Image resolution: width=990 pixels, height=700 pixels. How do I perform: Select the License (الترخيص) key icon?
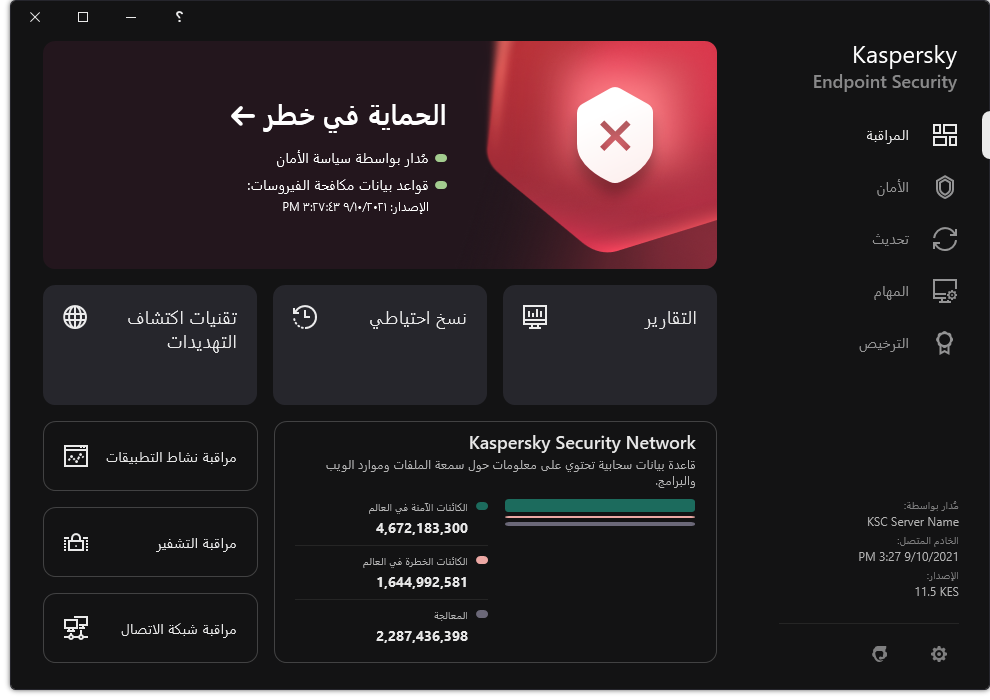click(944, 343)
